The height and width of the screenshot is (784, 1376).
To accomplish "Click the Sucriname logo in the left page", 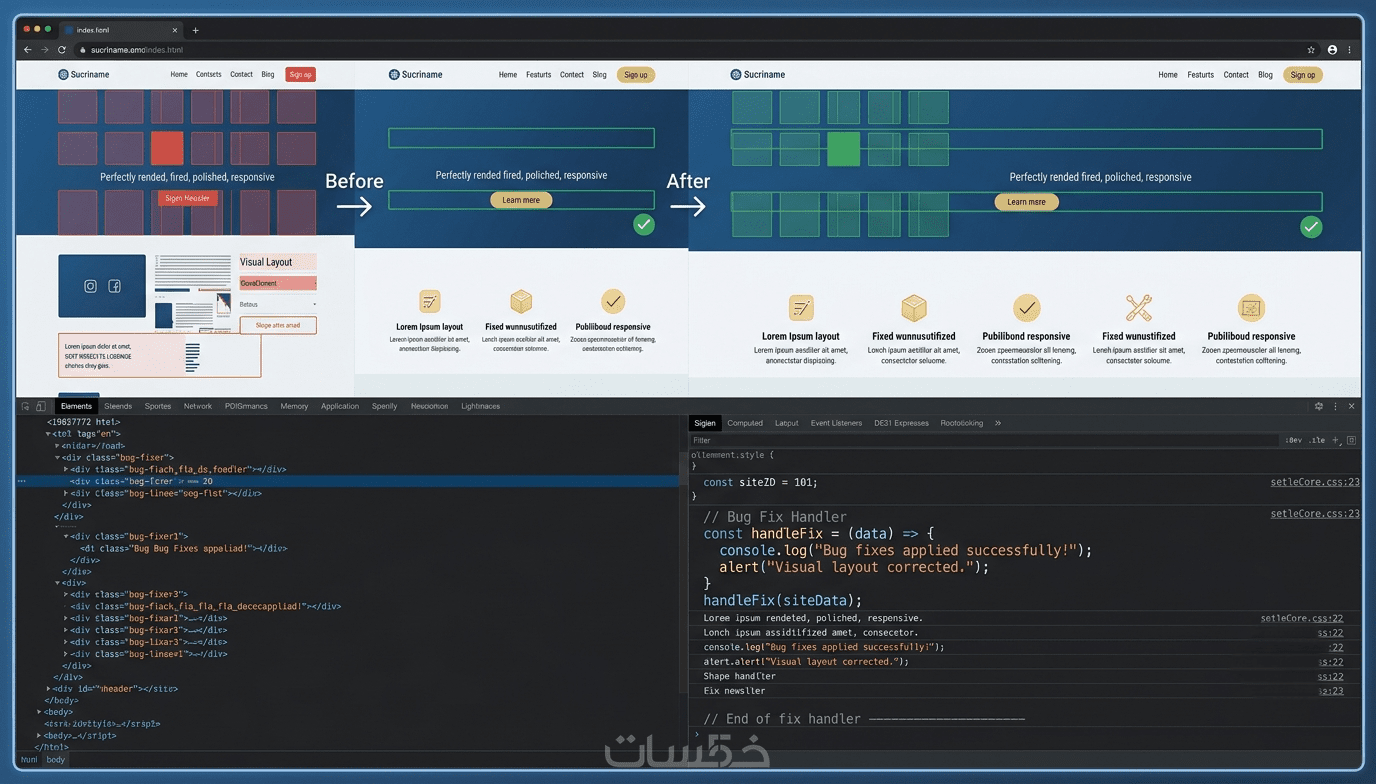I will pyautogui.click(x=84, y=74).
